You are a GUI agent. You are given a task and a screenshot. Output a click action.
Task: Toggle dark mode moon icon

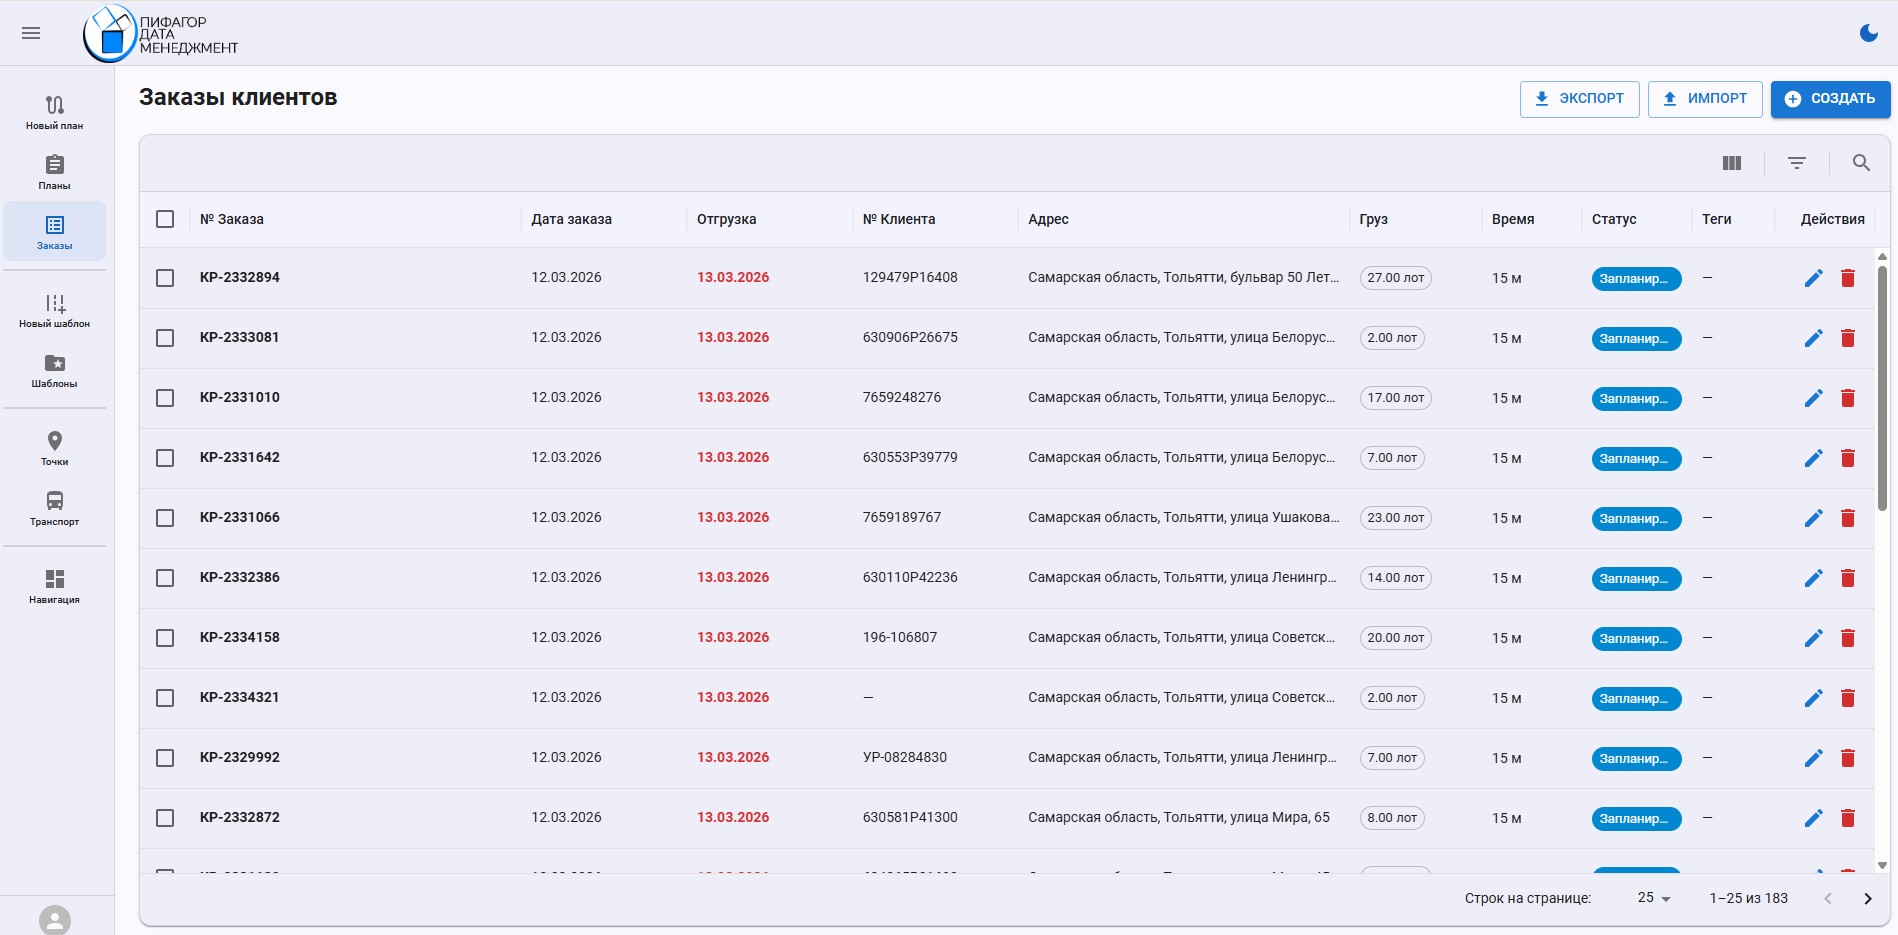pos(1868,33)
